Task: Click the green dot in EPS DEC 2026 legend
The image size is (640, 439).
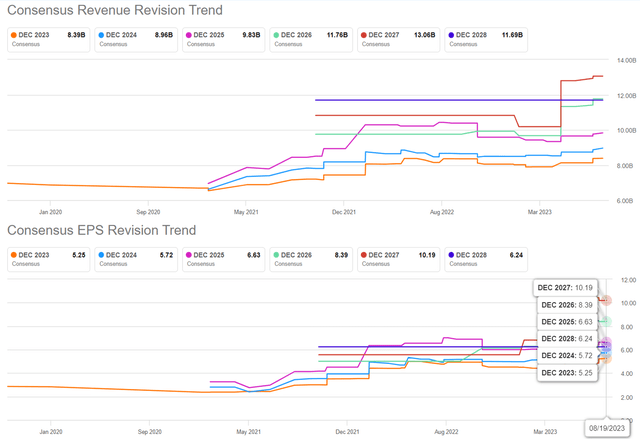Action: pyautogui.click(x=276, y=255)
